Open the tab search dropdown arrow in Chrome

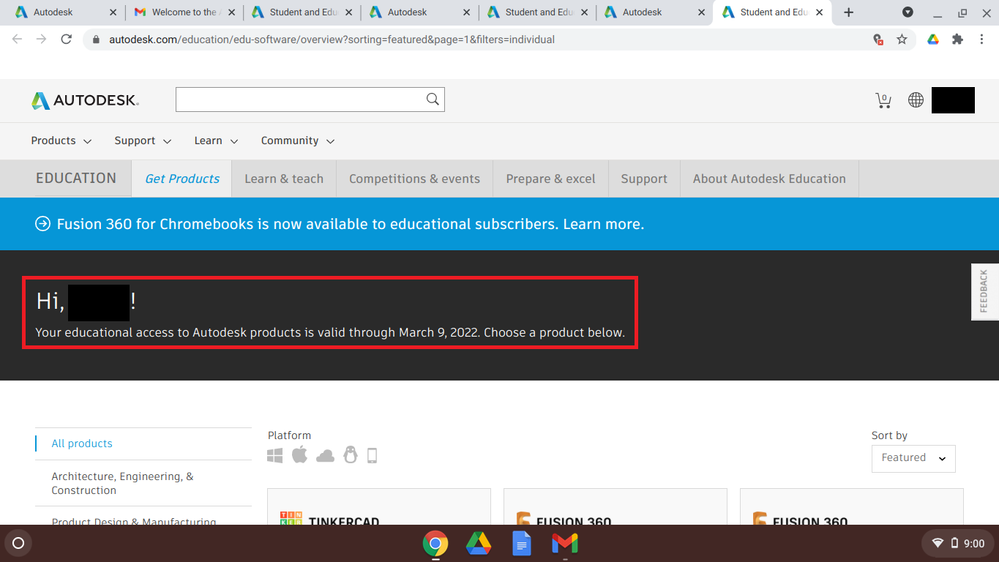pos(908,12)
